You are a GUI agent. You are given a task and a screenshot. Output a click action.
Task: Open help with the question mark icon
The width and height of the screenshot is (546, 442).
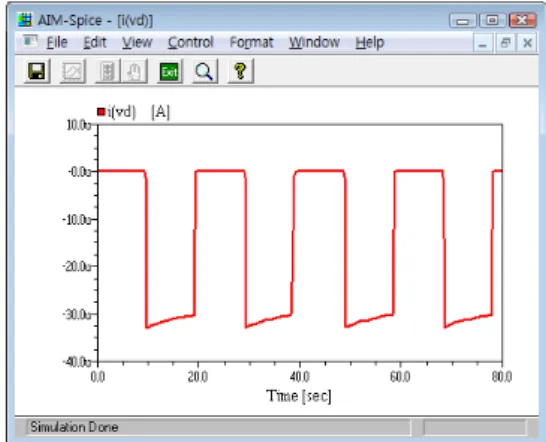[241, 71]
